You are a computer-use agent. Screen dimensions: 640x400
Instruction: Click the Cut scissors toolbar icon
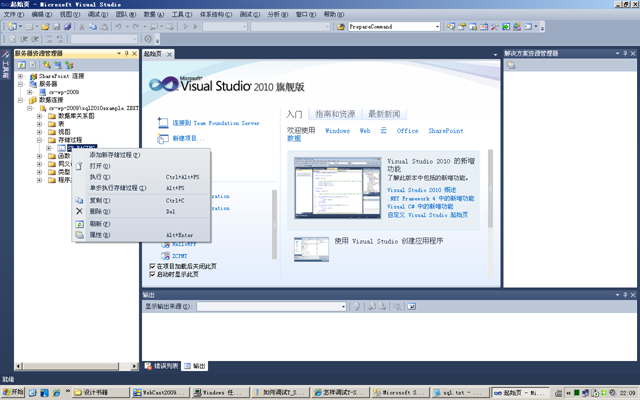click(x=82, y=27)
